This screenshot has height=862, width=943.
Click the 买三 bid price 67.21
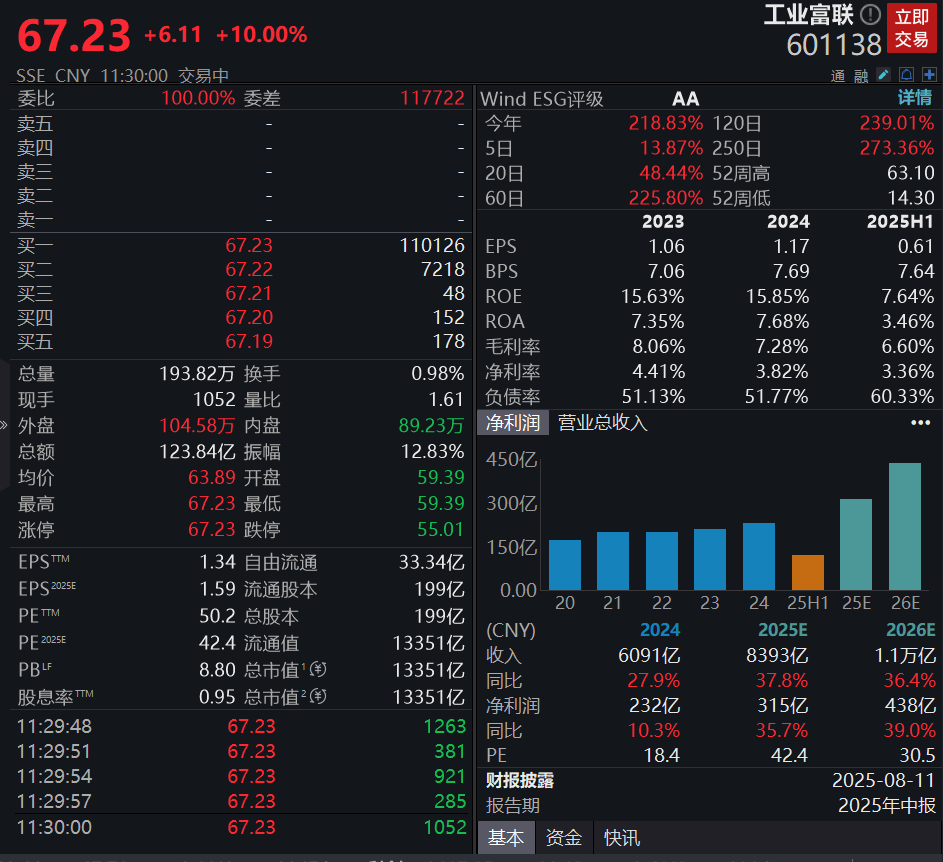pyautogui.click(x=249, y=294)
